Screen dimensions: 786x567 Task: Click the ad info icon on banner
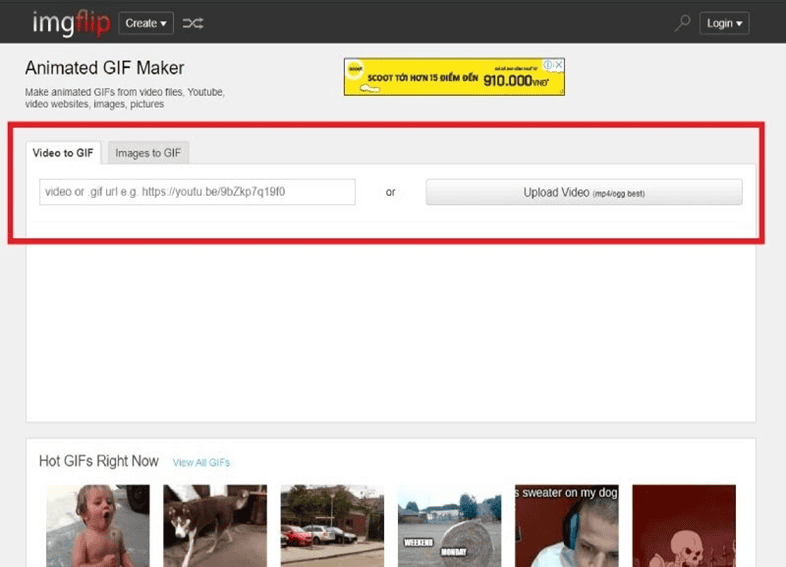click(x=548, y=65)
